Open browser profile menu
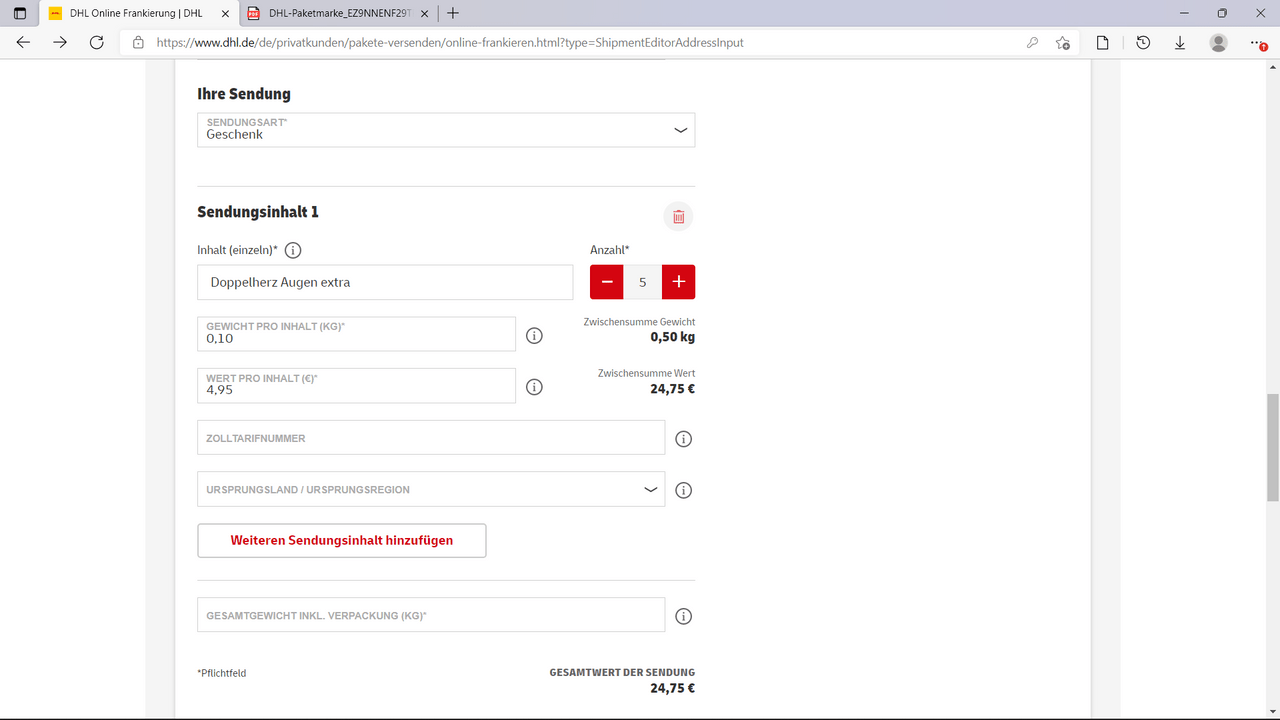This screenshot has width=1280, height=720. click(1218, 43)
